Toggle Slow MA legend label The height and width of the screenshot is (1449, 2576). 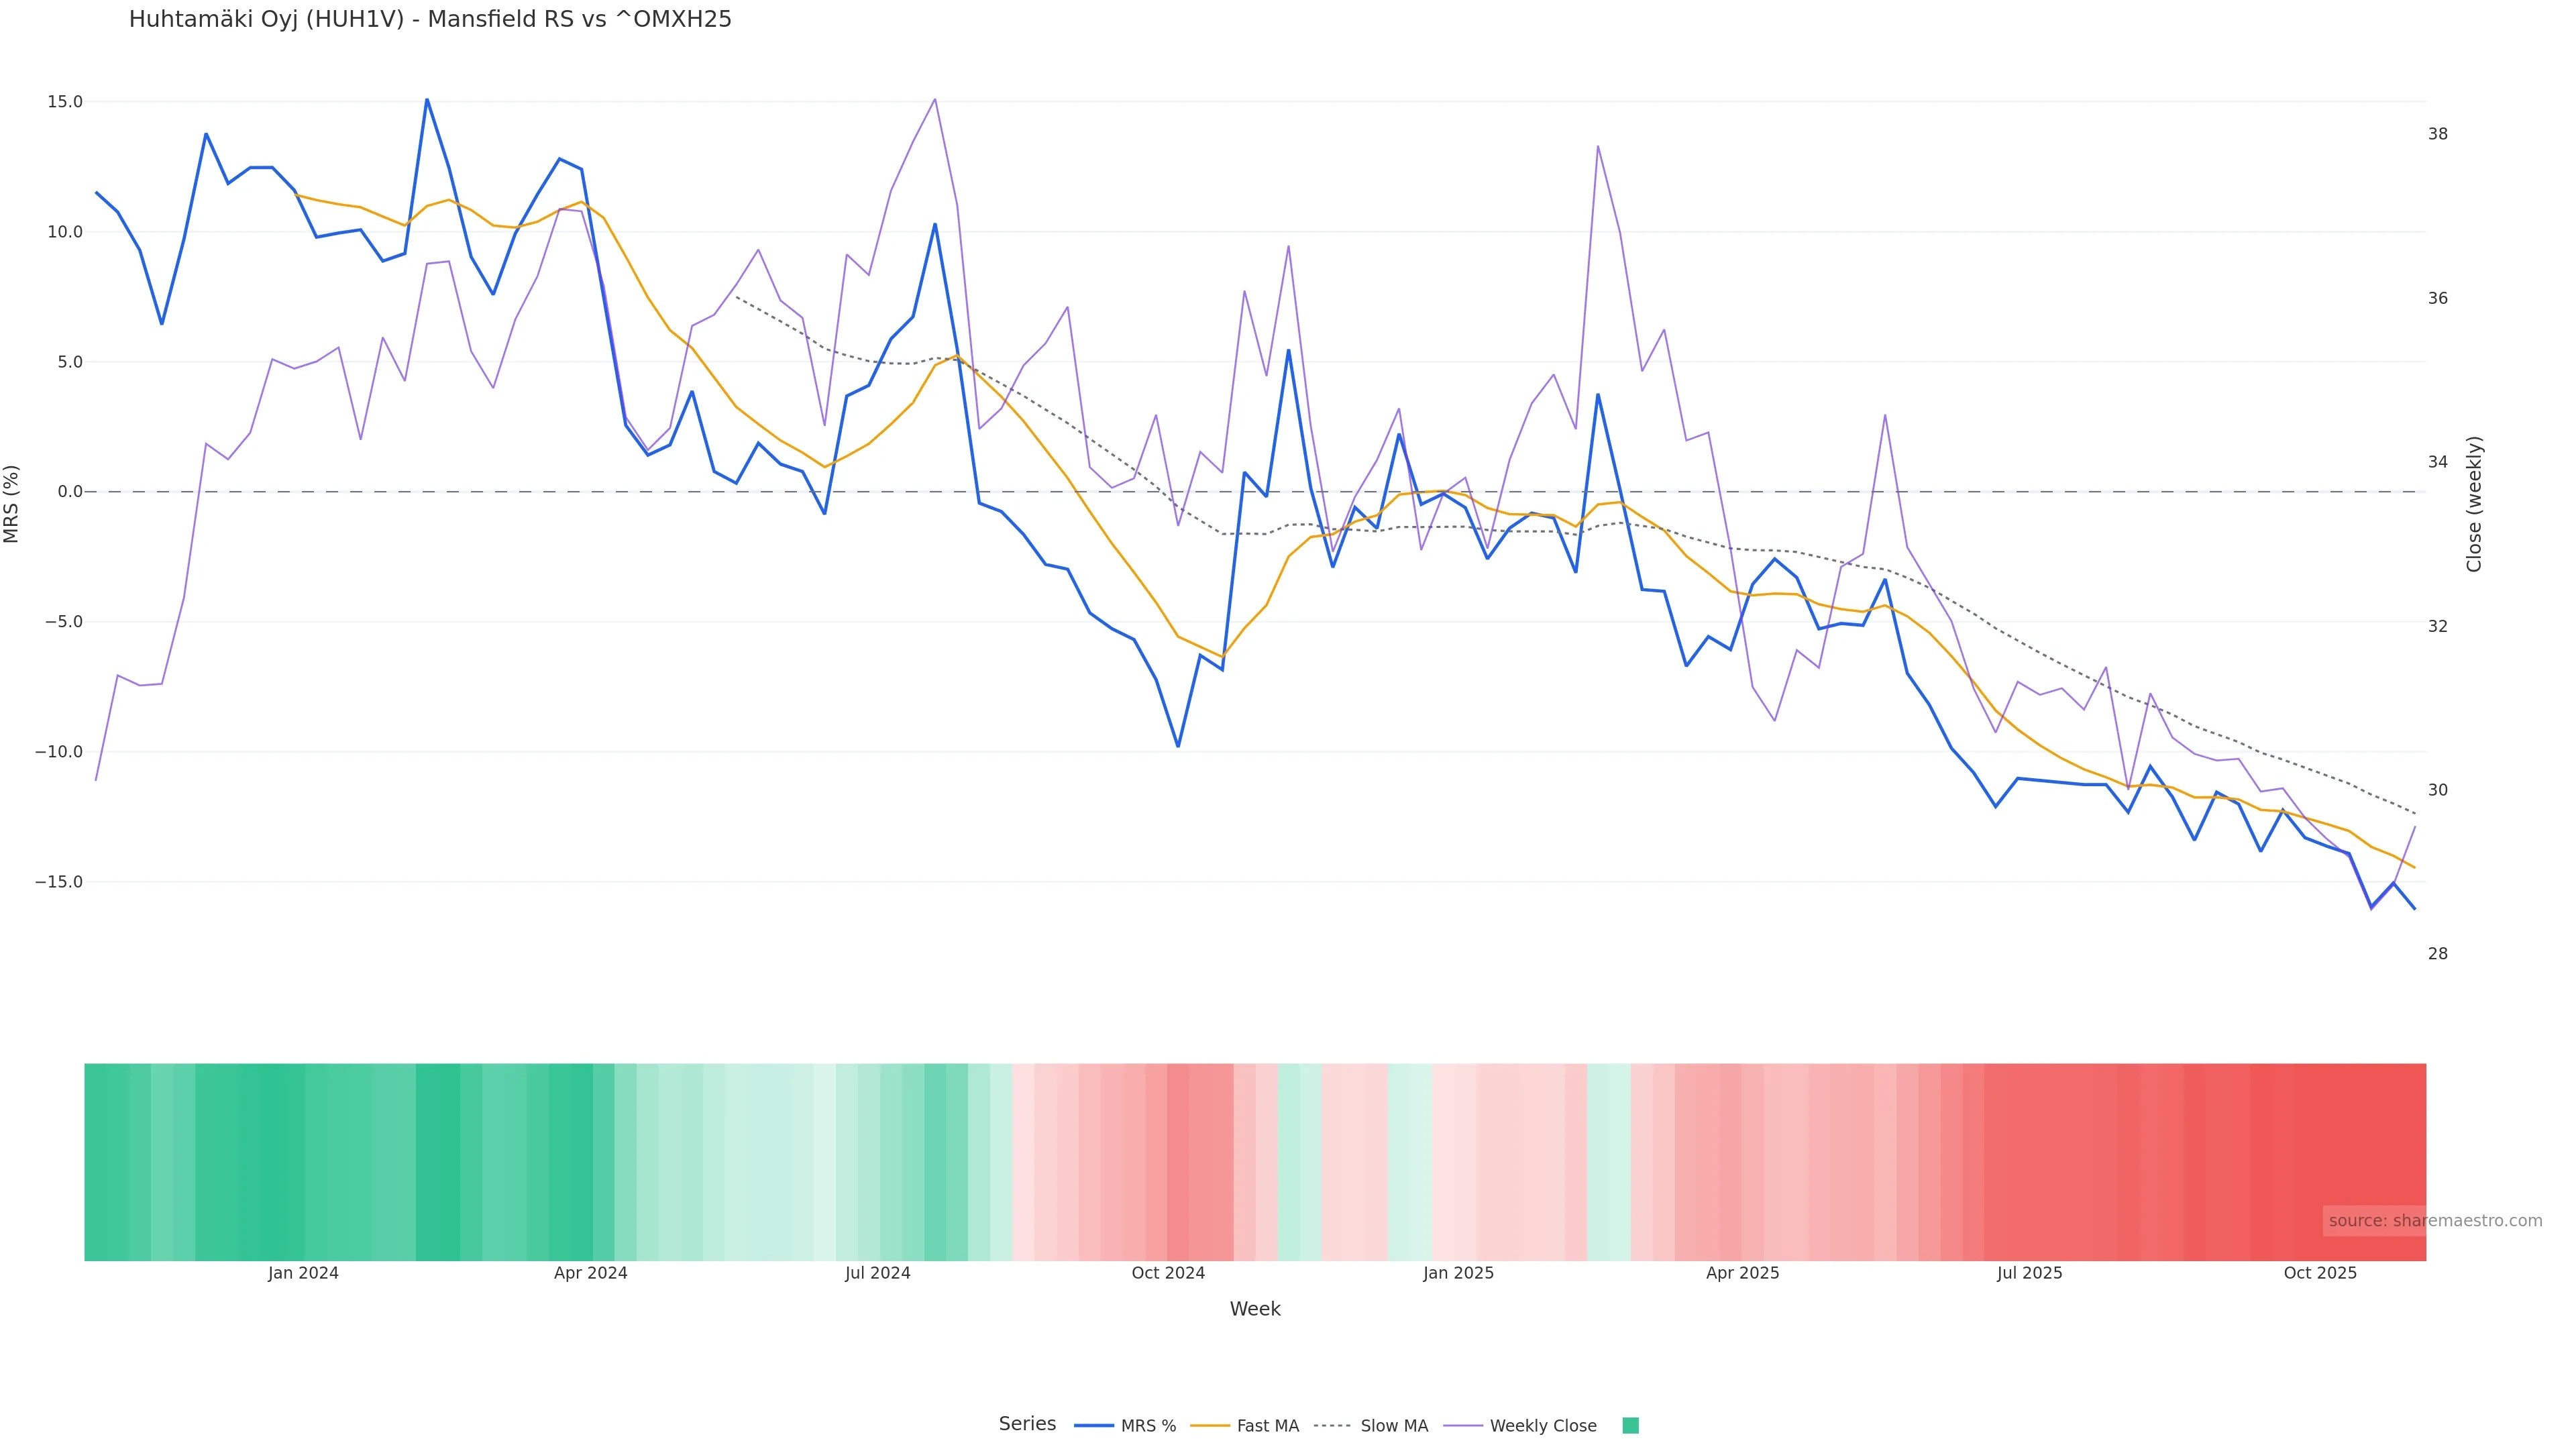click(x=1394, y=1426)
